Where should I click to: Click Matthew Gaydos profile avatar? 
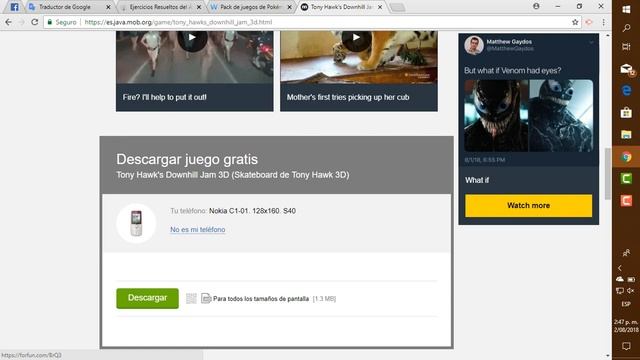click(473, 45)
